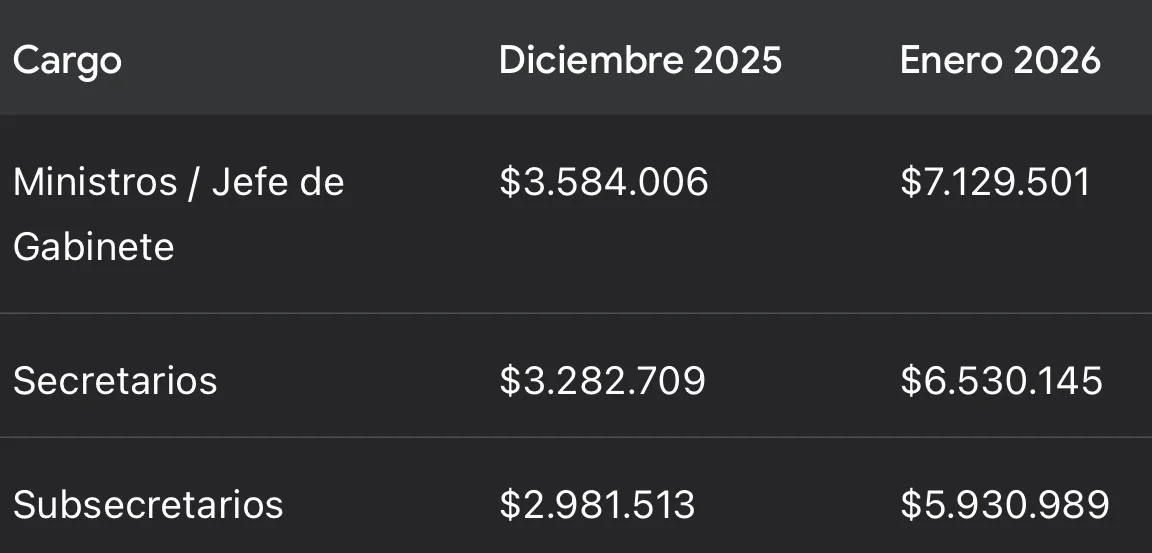This screenshot has height=553, width=1152.
Task: Click the Ministros / Jefe de Gabinete cell
Action: 178,214
